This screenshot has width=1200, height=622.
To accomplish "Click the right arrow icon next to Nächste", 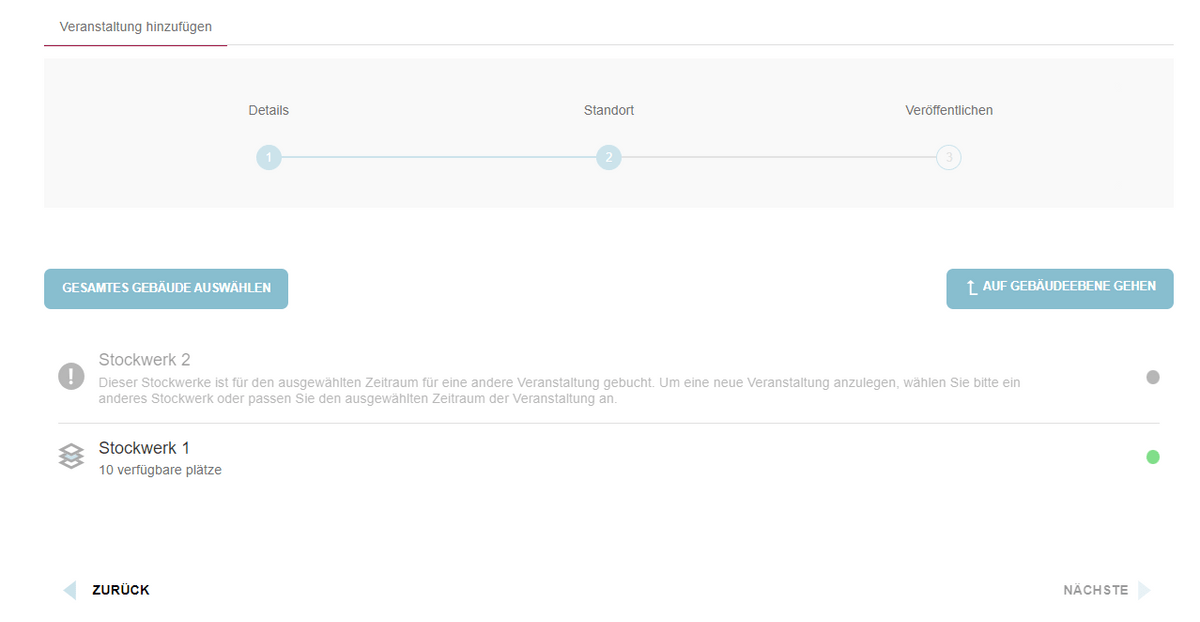I will [x=1144, y=590].
